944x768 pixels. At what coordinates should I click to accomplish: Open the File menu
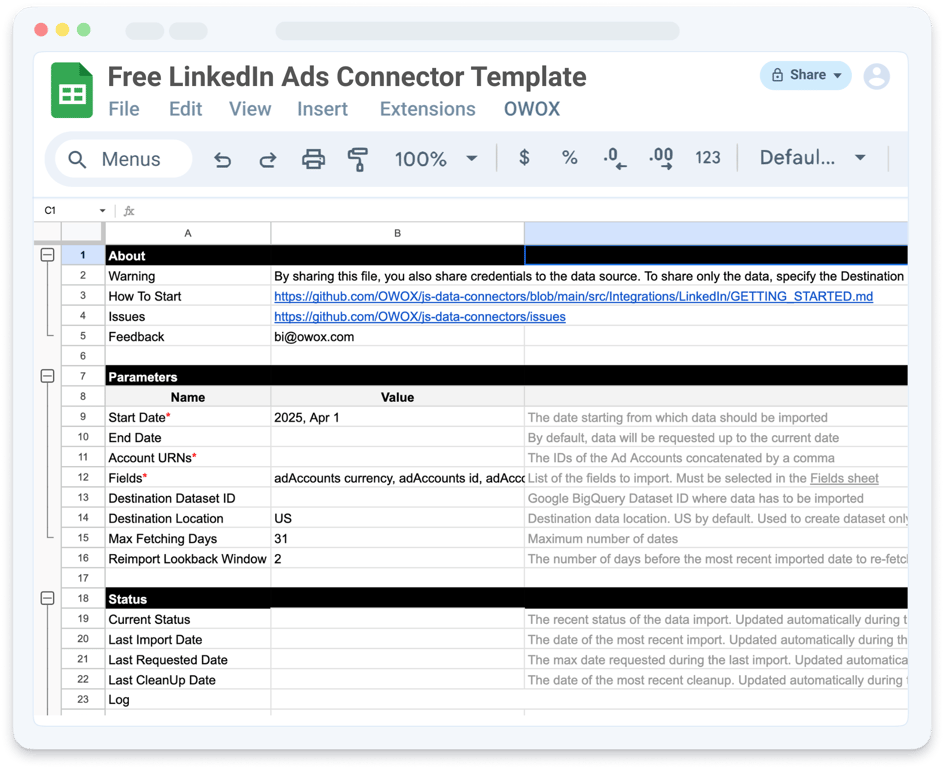point(124,109)
